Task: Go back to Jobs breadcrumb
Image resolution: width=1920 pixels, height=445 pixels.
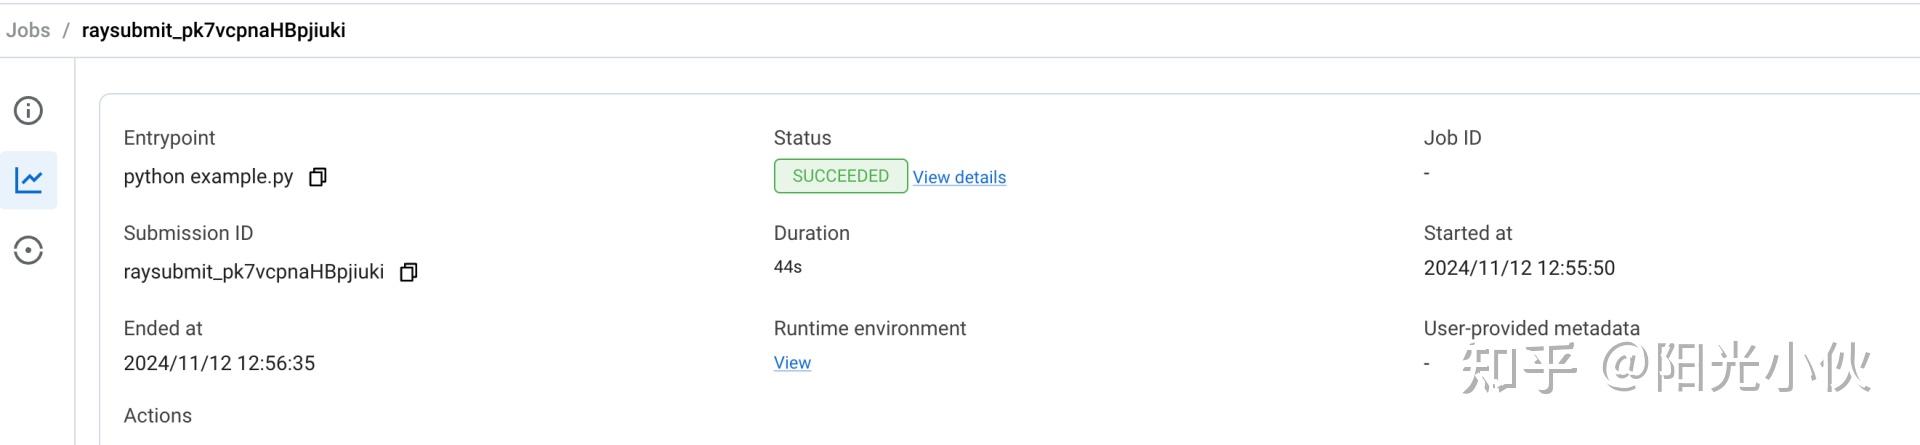Action: [28, 30]
